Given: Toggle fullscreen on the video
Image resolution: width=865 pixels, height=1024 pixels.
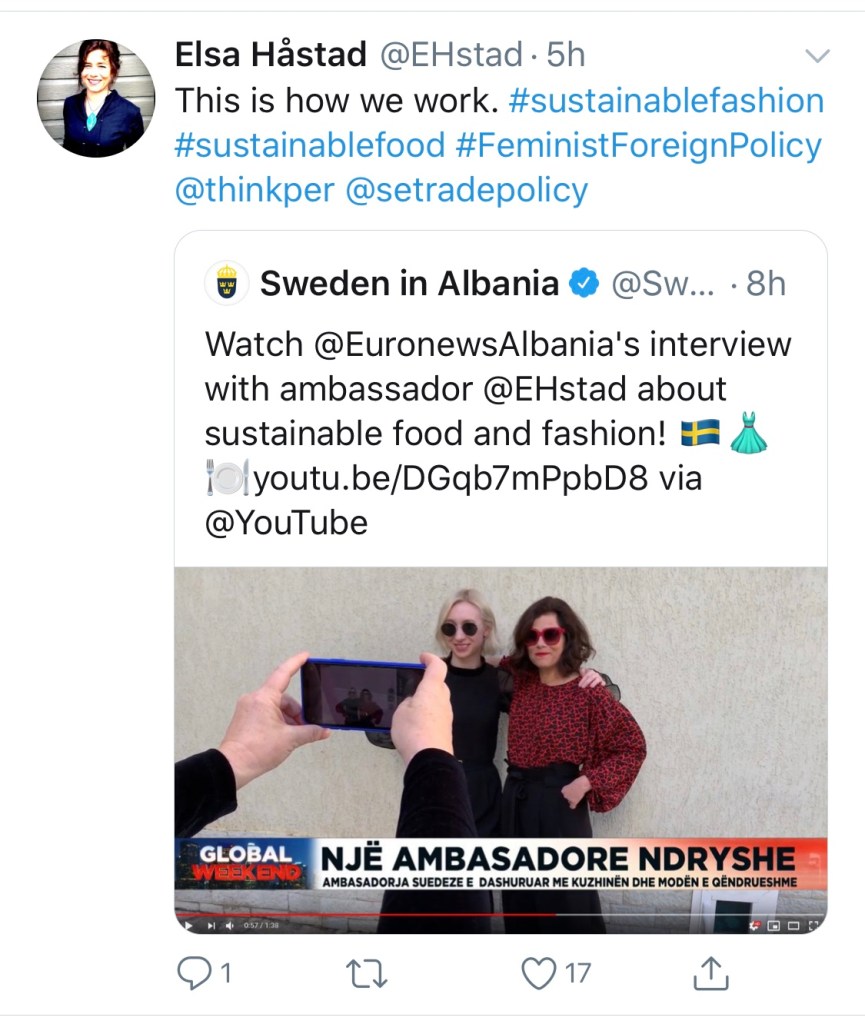Looking at the screenshot, I should 813,926.
